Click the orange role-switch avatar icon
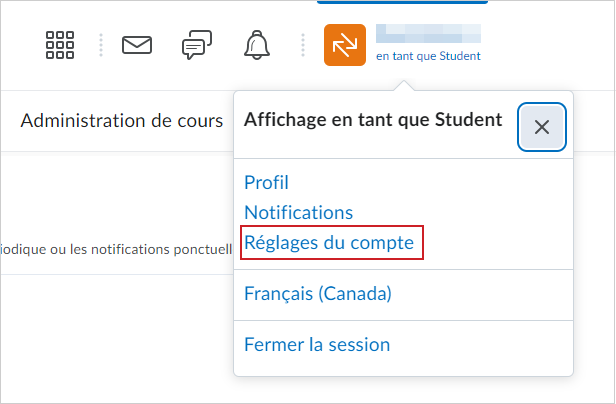The height and width of the screenshot is (404, 616). pos(345,45)
